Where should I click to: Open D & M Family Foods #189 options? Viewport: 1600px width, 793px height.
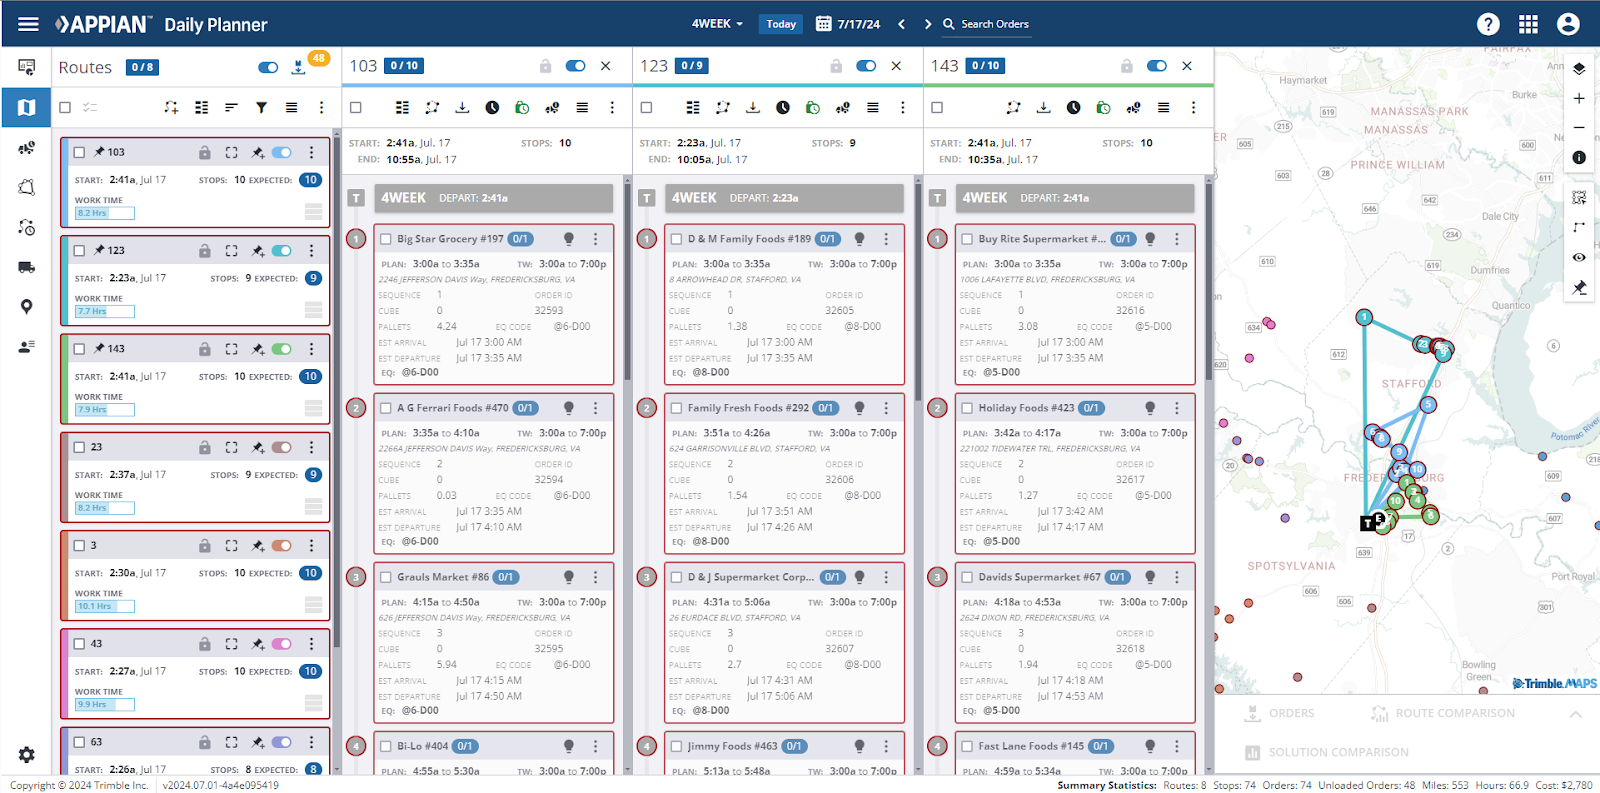point(886,239)
